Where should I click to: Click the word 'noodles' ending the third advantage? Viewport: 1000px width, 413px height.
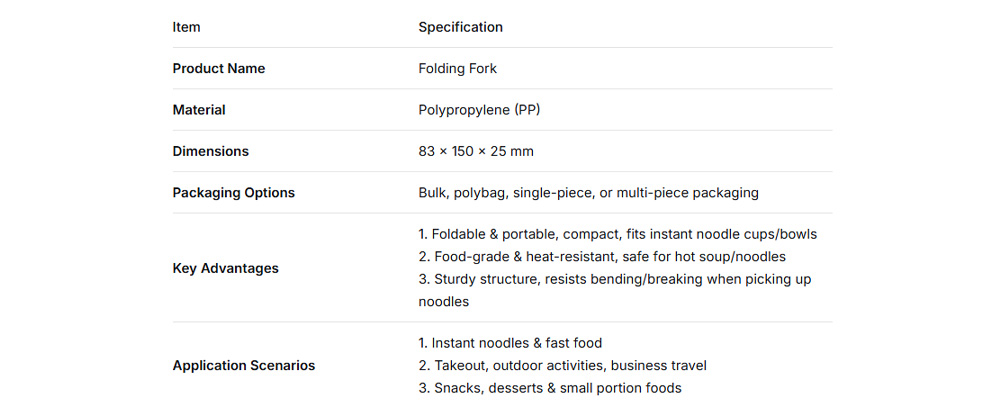443,301
